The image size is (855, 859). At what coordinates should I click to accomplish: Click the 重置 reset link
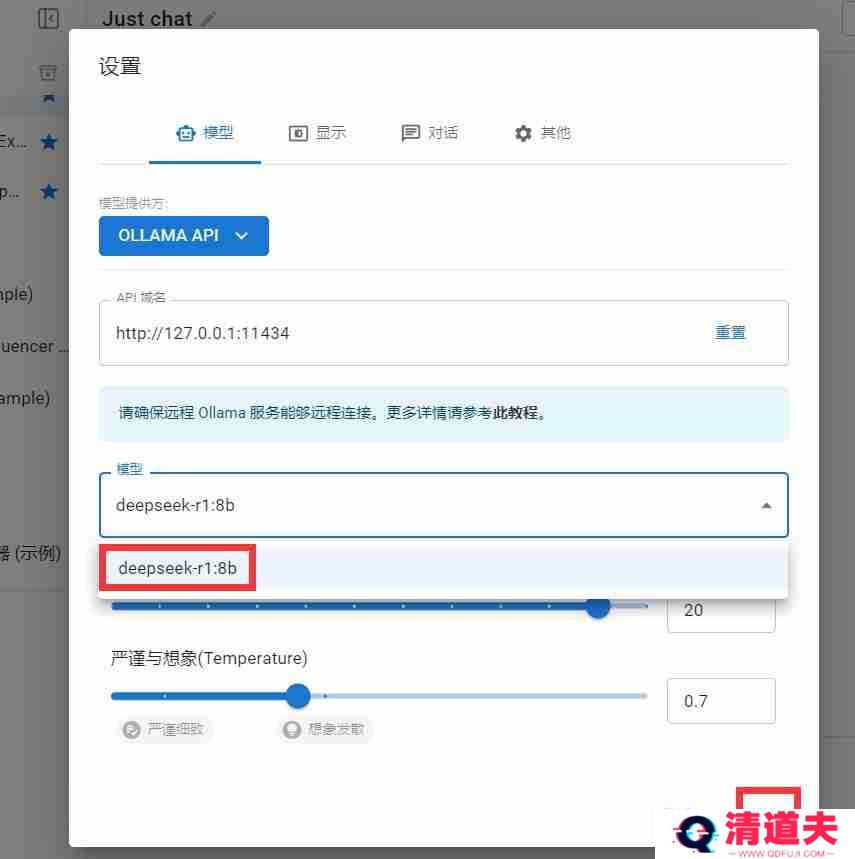point(730,333)
